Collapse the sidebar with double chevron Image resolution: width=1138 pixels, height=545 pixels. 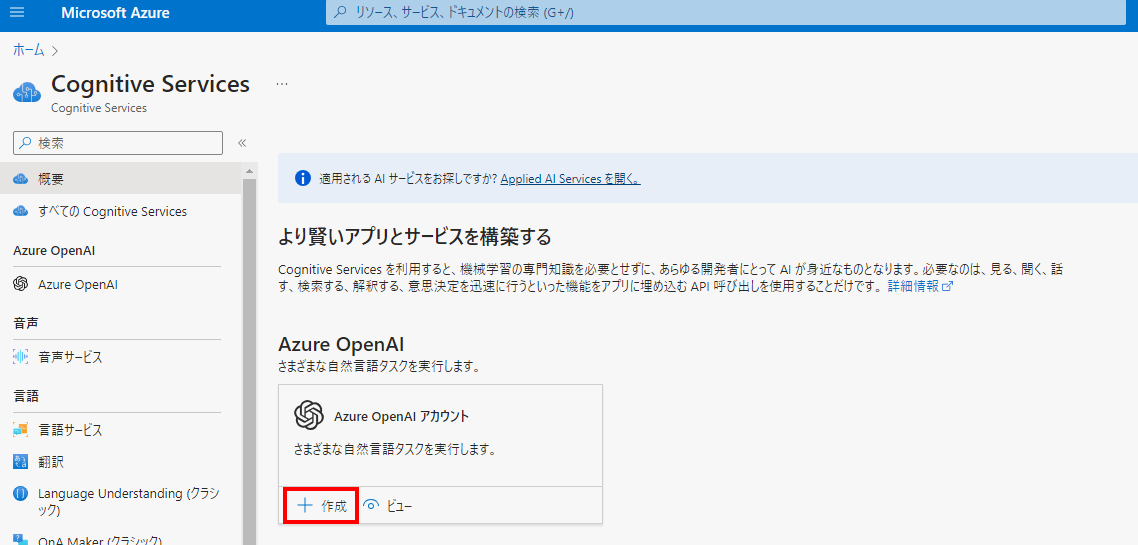click(242, 143)
